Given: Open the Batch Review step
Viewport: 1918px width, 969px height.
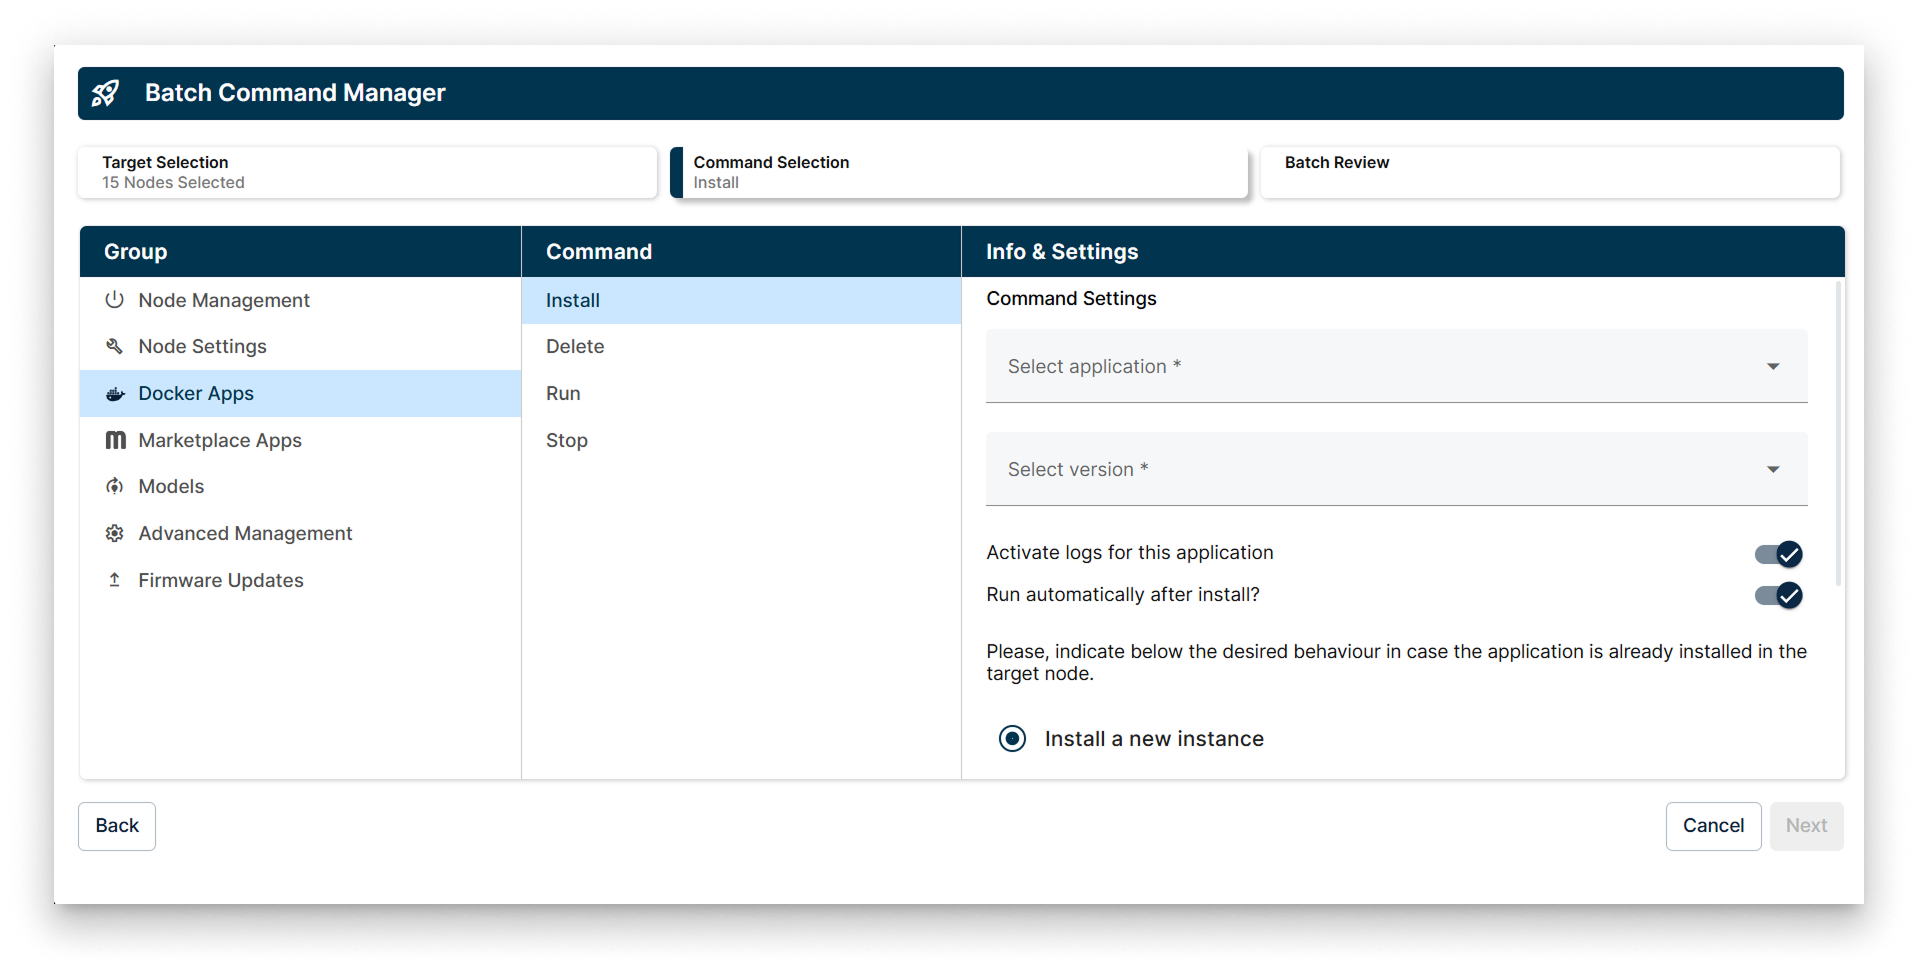Looking at the screenshot, I should coord(1550,172).
